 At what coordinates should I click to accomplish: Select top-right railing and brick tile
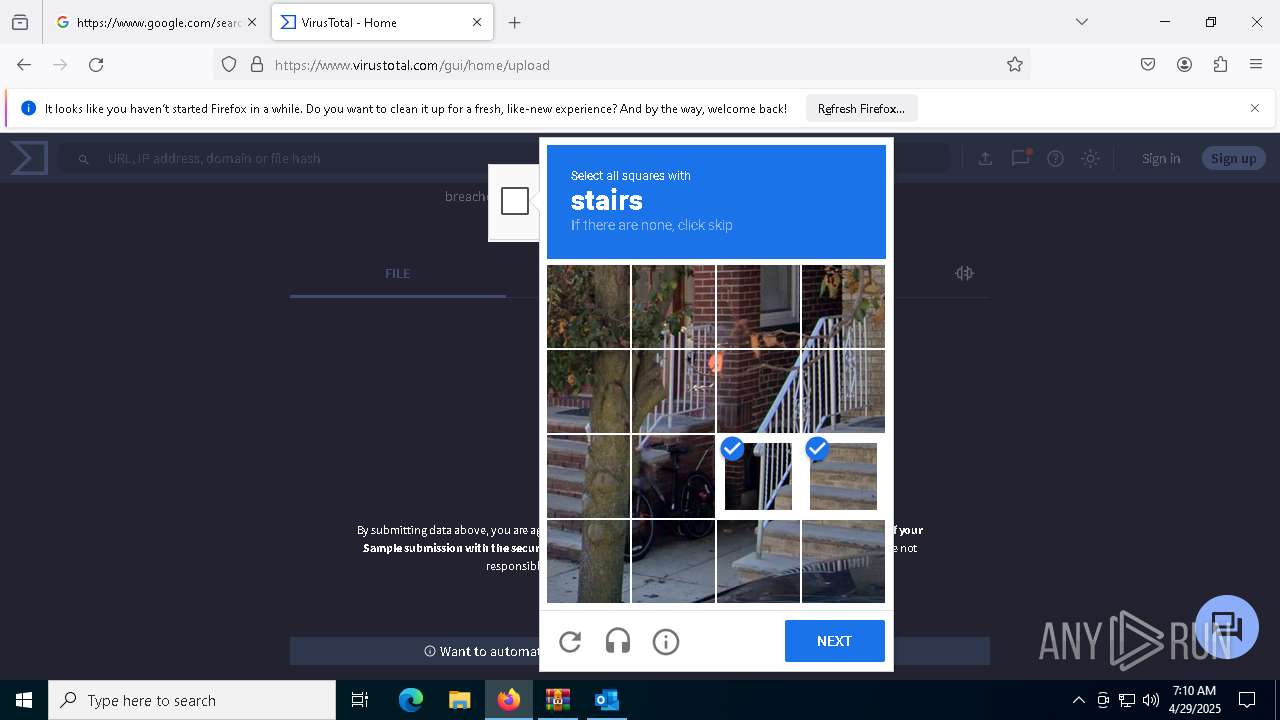[x=843, y=306]
